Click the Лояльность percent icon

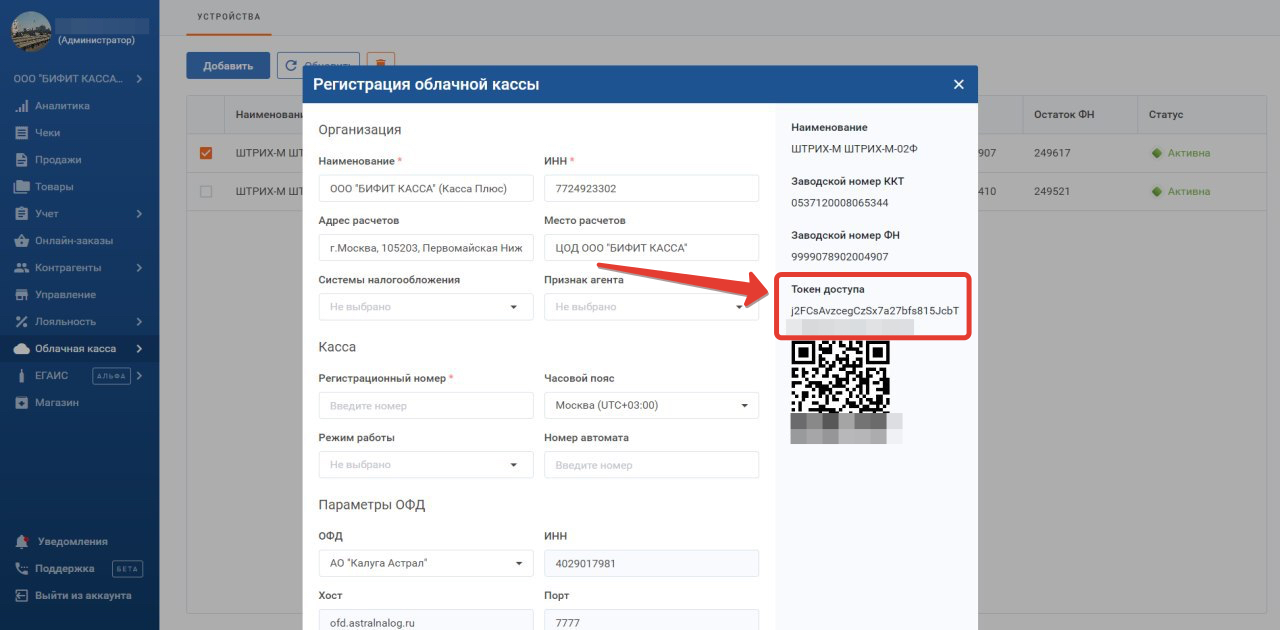(22, 322)
